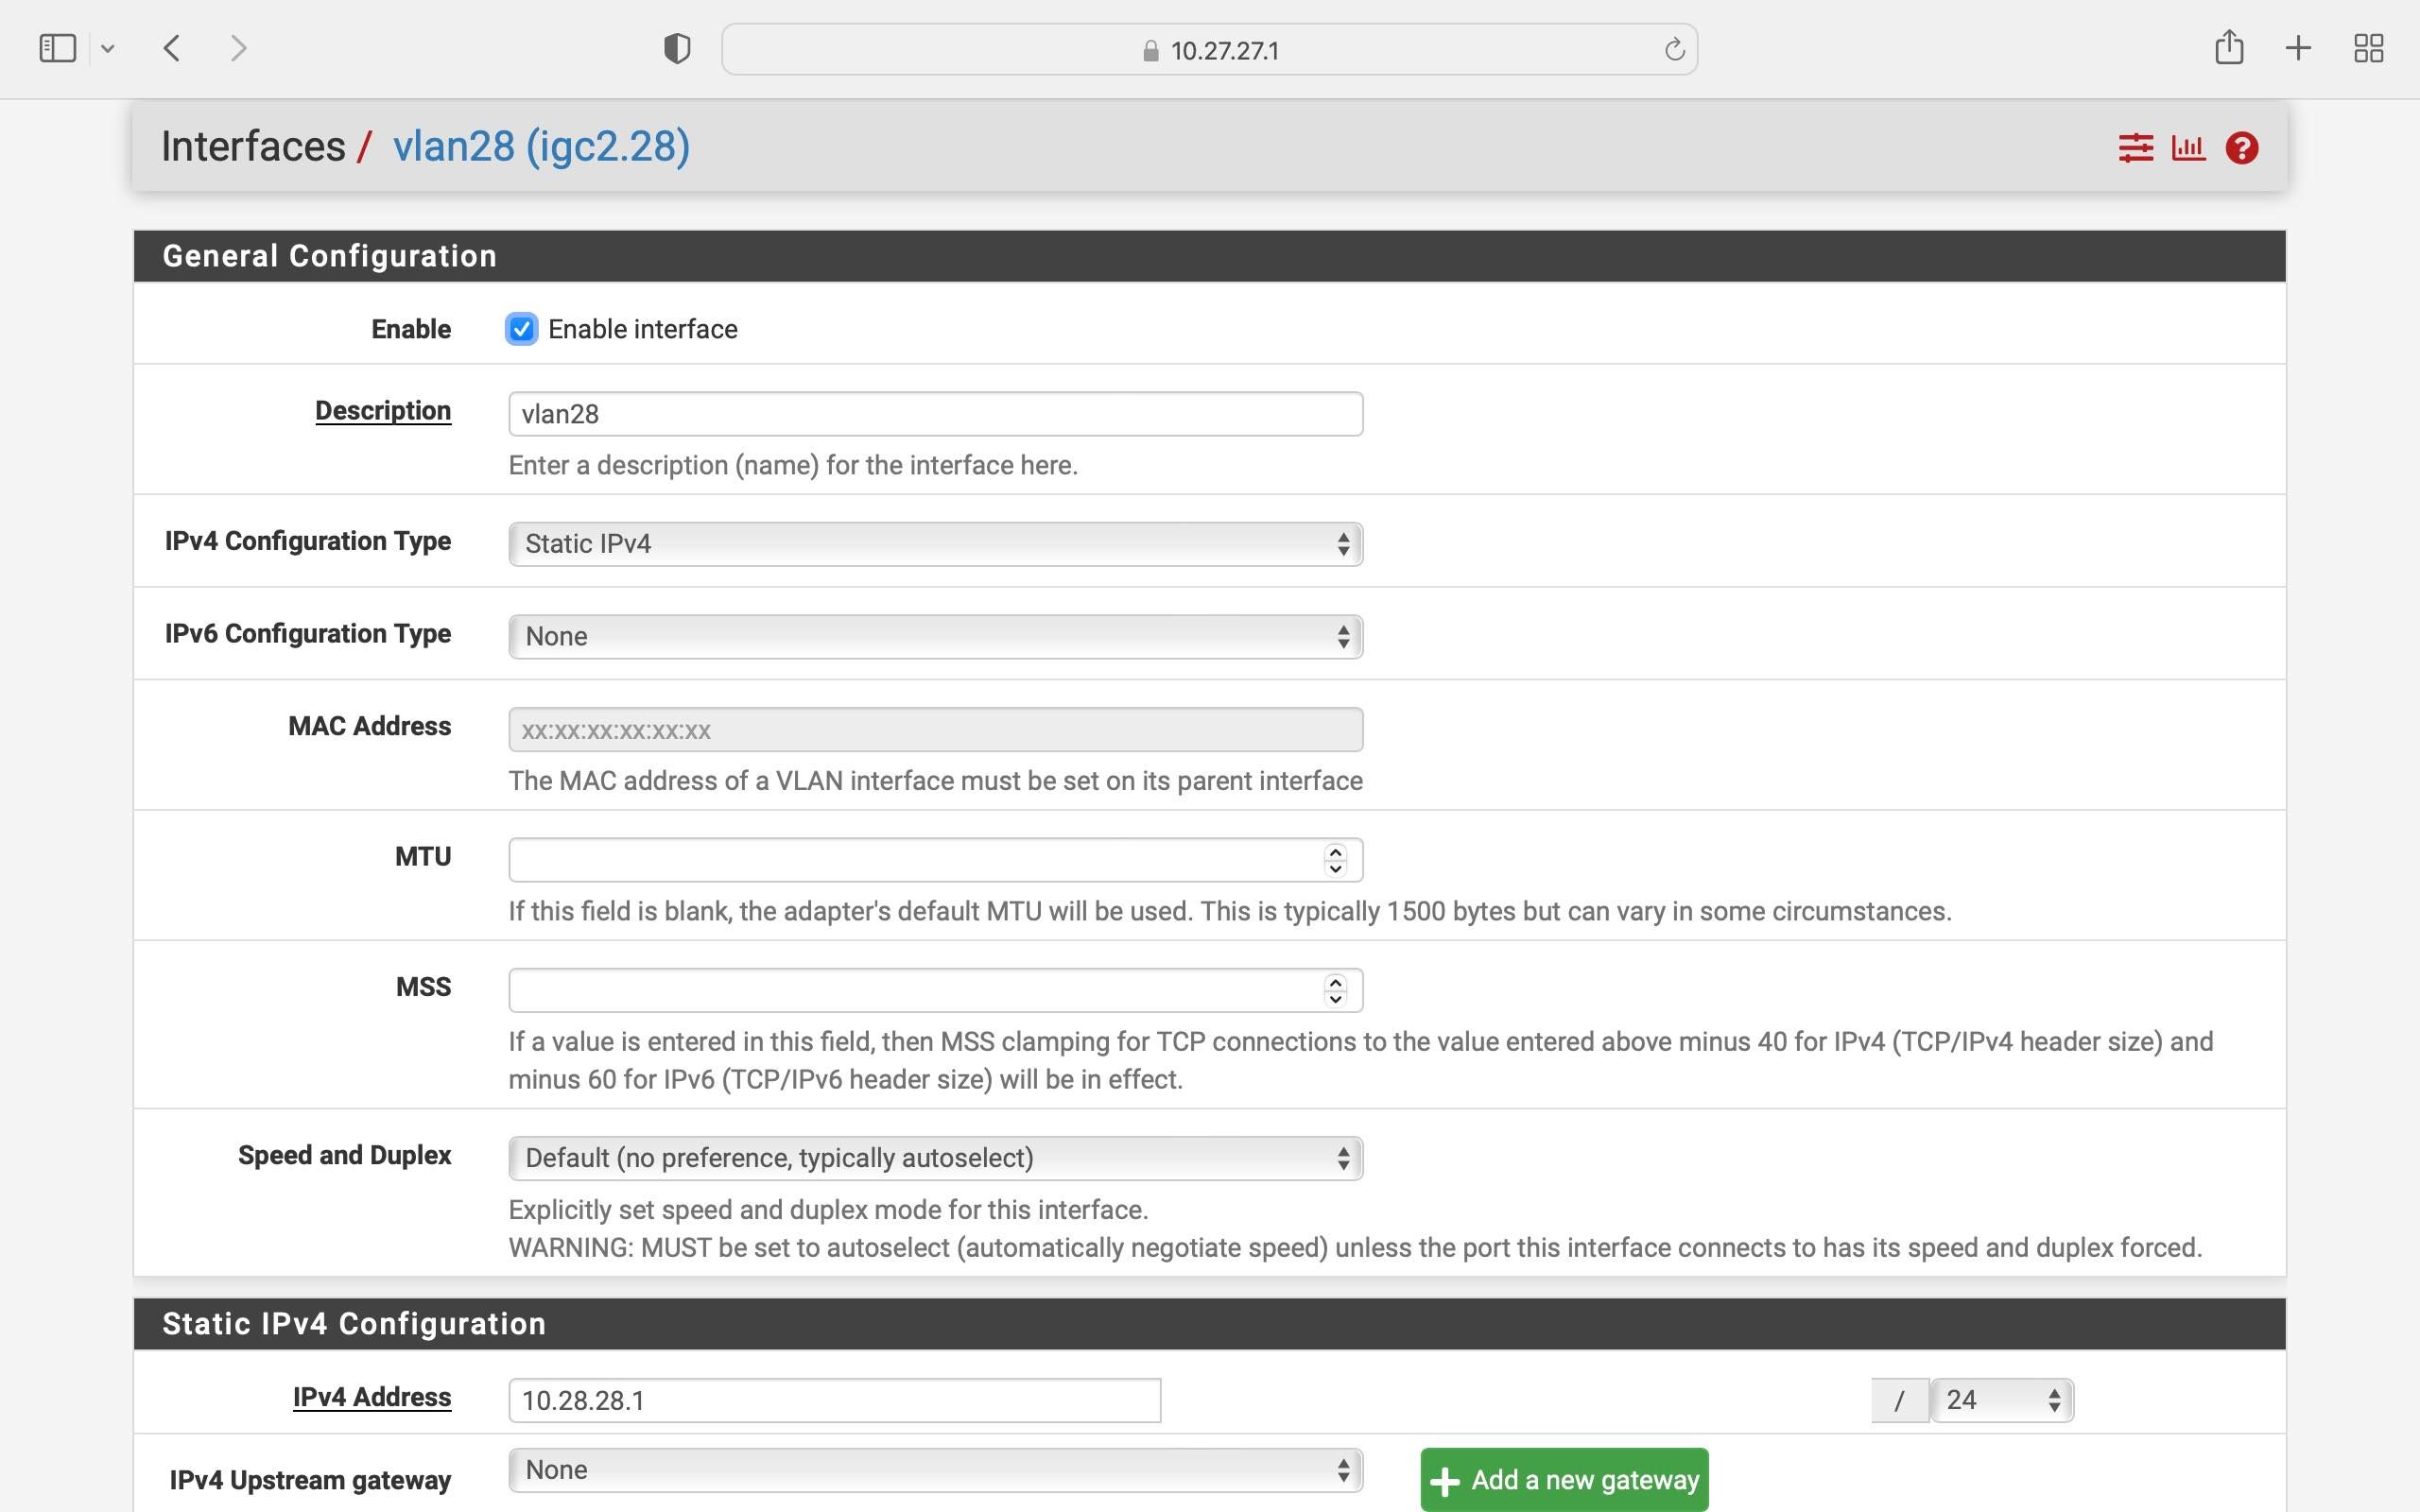This screenshot has width=2420, height=1512.
Task: Reload the page with the refresh icon
Action: (x=1674, y=49)
